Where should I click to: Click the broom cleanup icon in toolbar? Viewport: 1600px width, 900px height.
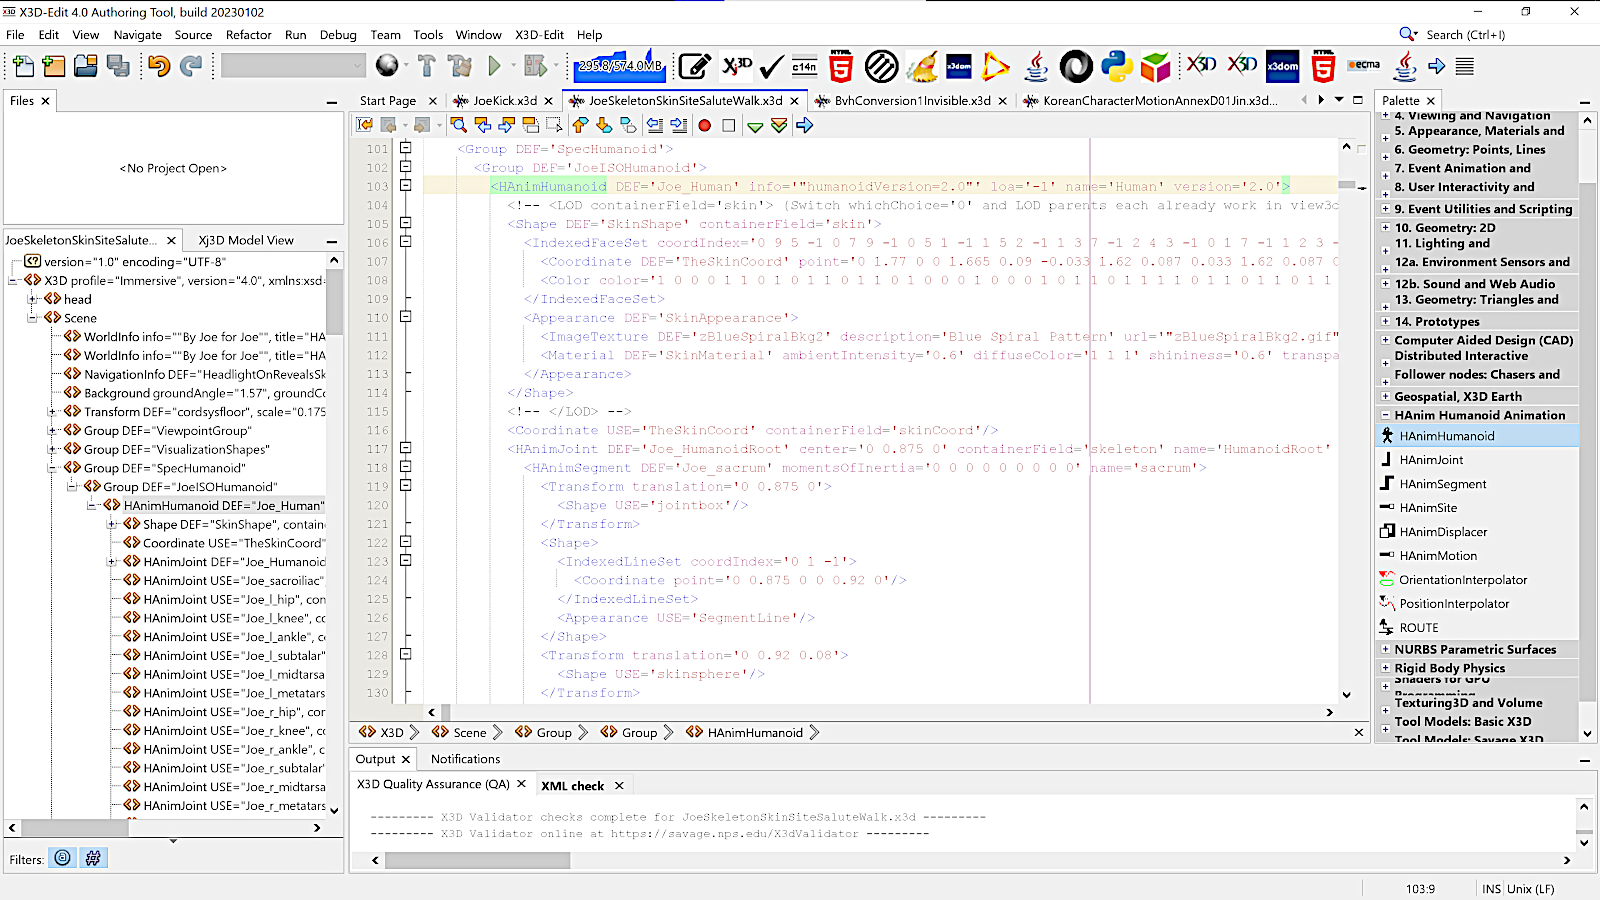point(922,66)
